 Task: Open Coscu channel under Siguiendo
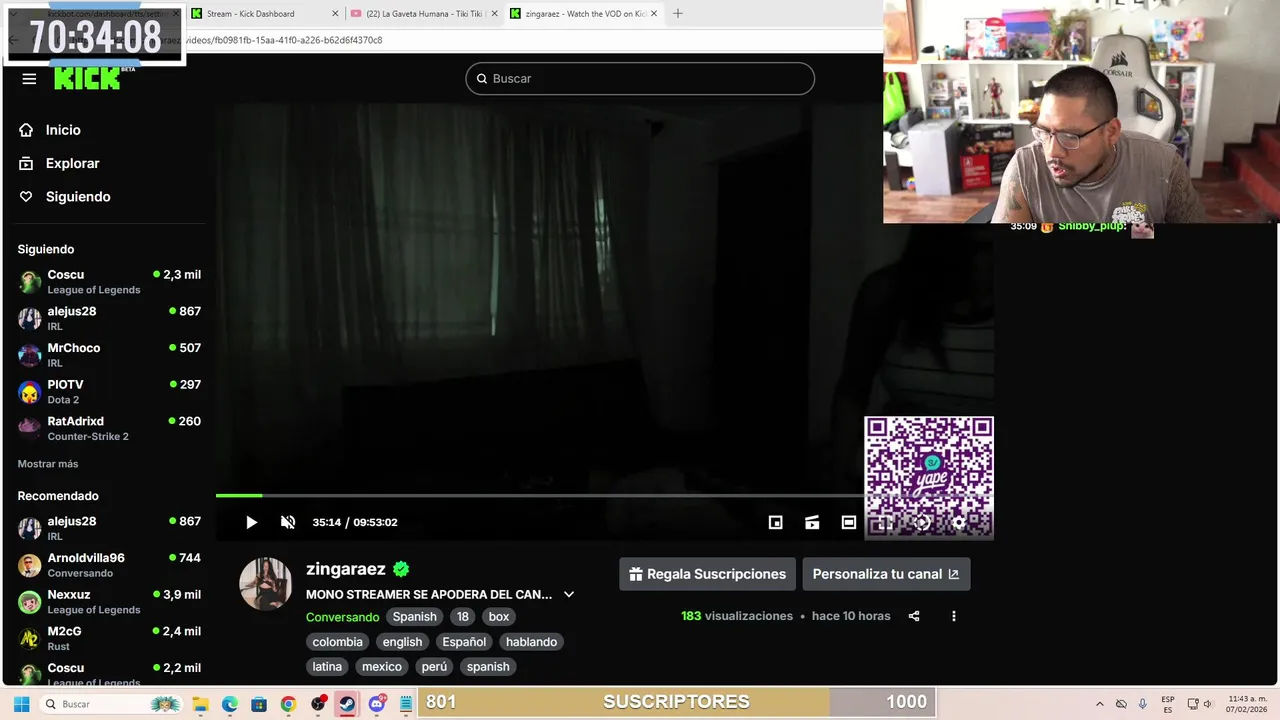[109, 282]
